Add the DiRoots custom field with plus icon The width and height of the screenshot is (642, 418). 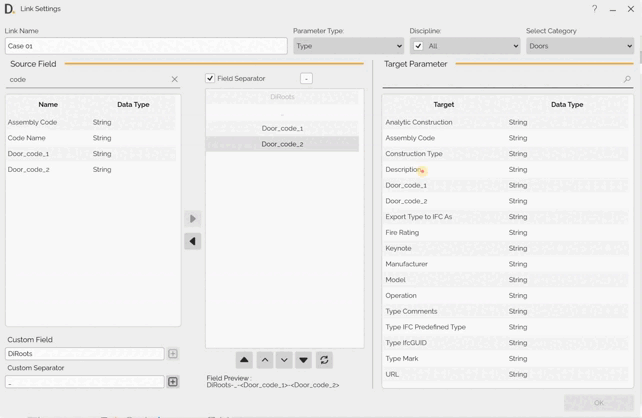pos(173,354)
